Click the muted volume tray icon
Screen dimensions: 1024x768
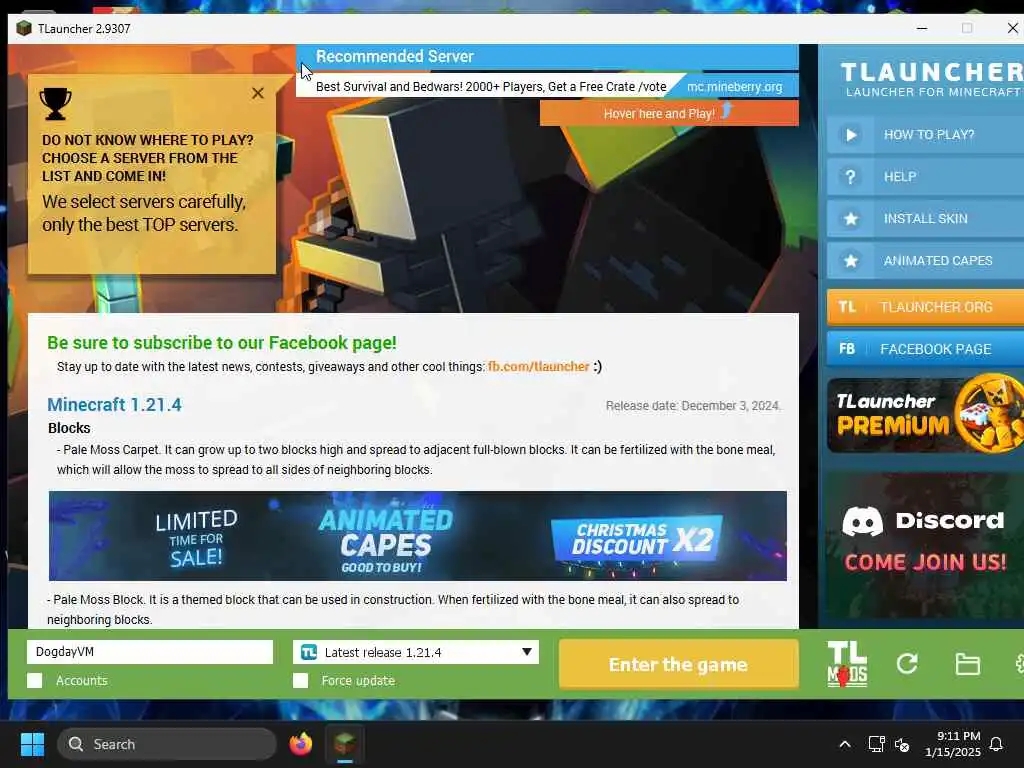[902, 744]
